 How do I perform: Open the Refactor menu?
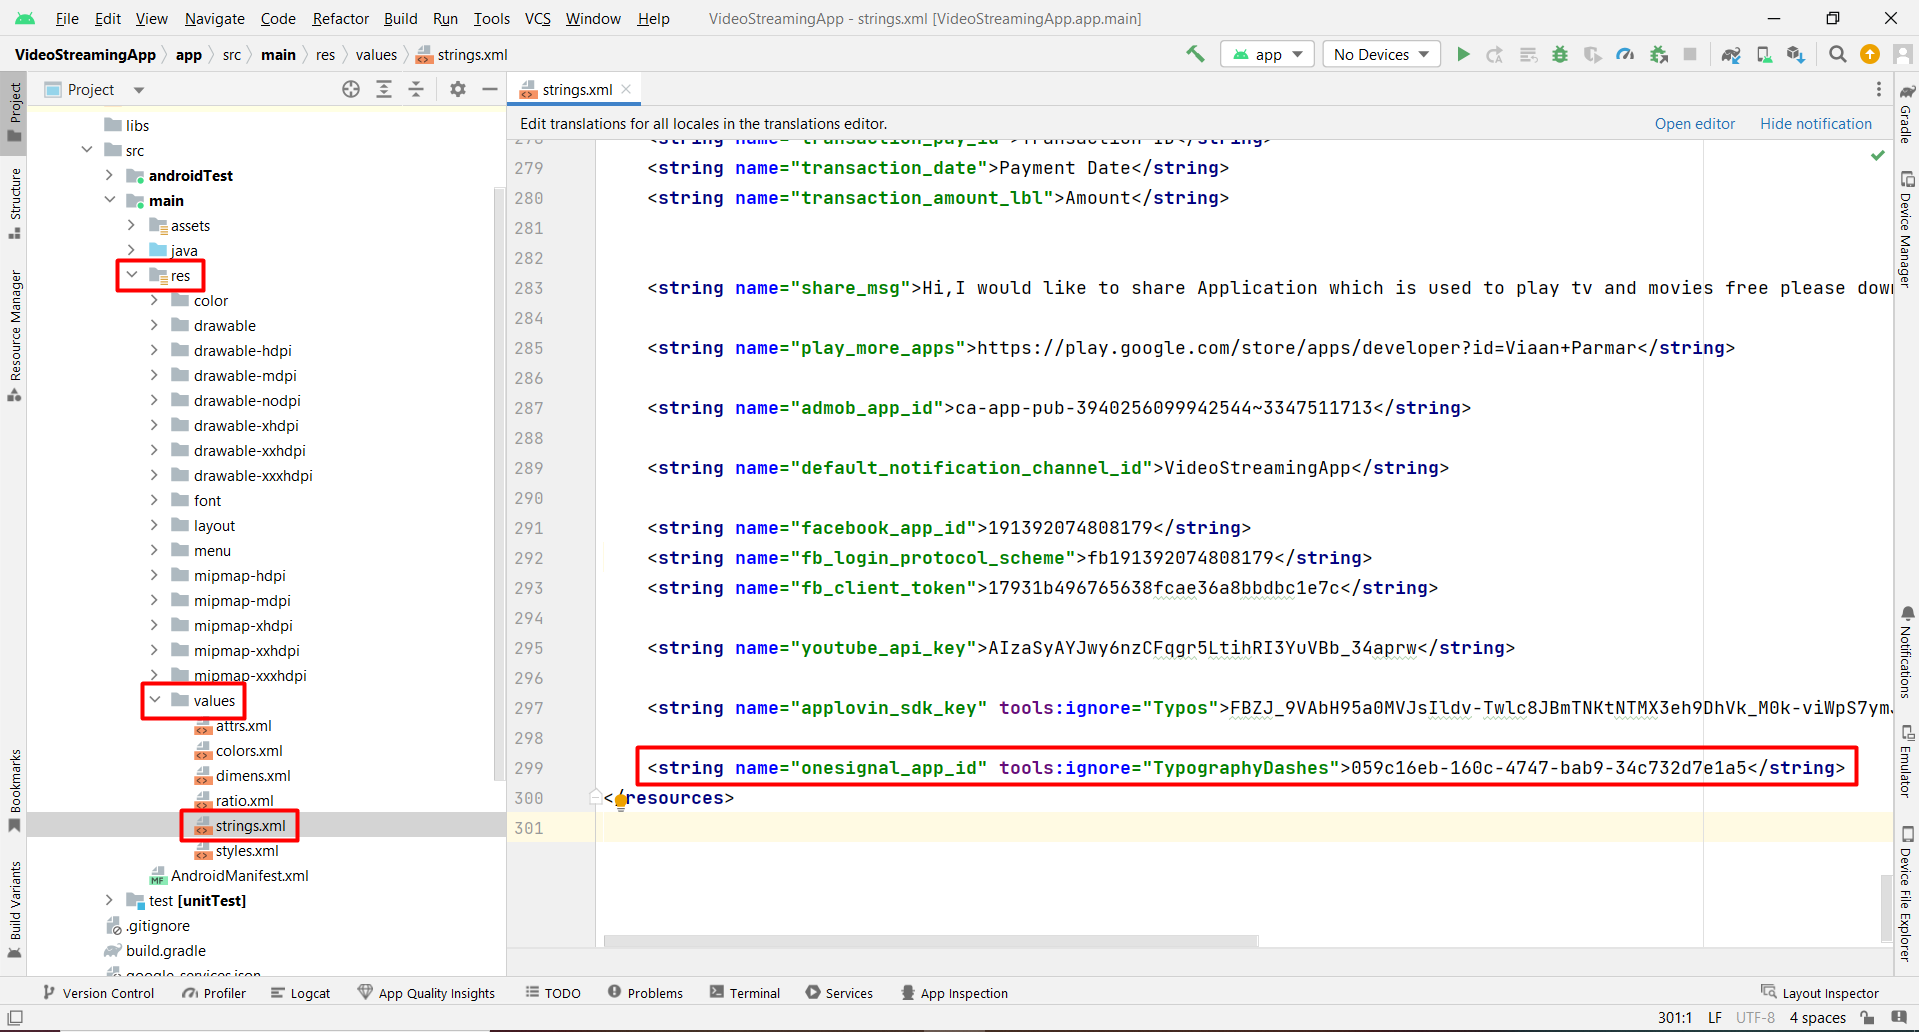click(340, 18)
